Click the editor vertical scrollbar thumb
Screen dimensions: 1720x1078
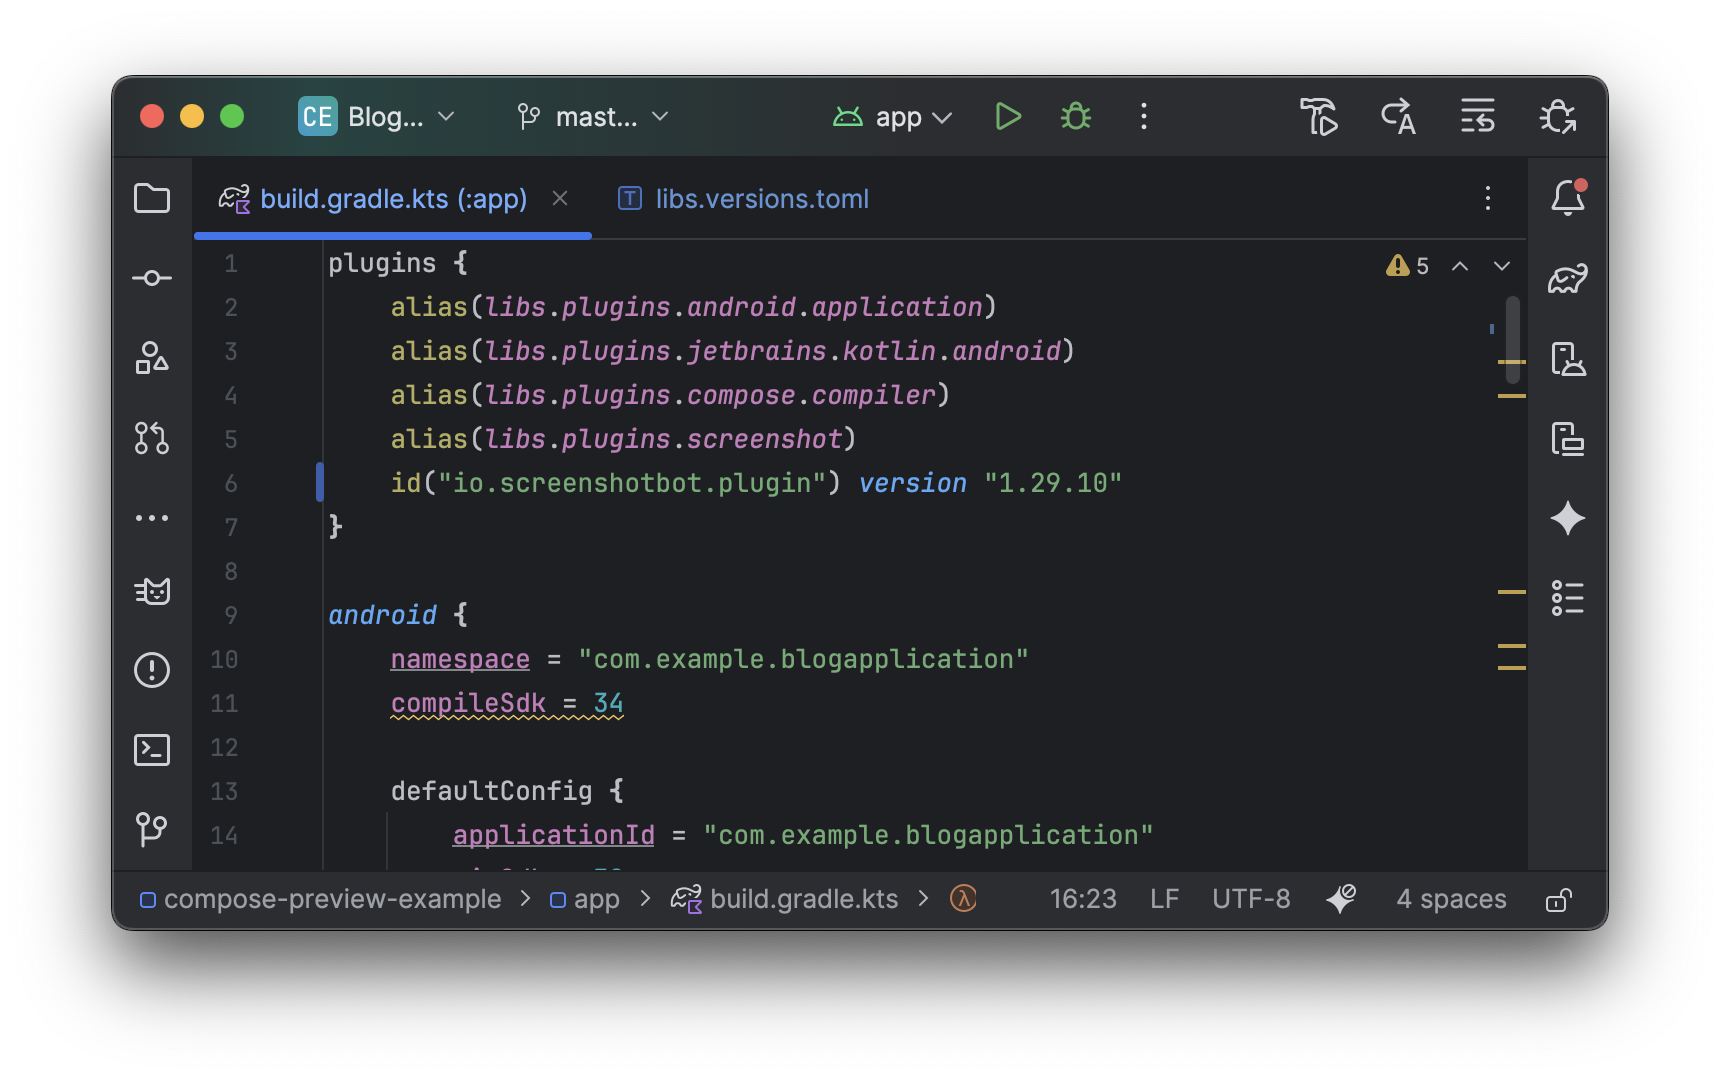click(x=1512, y=340)
